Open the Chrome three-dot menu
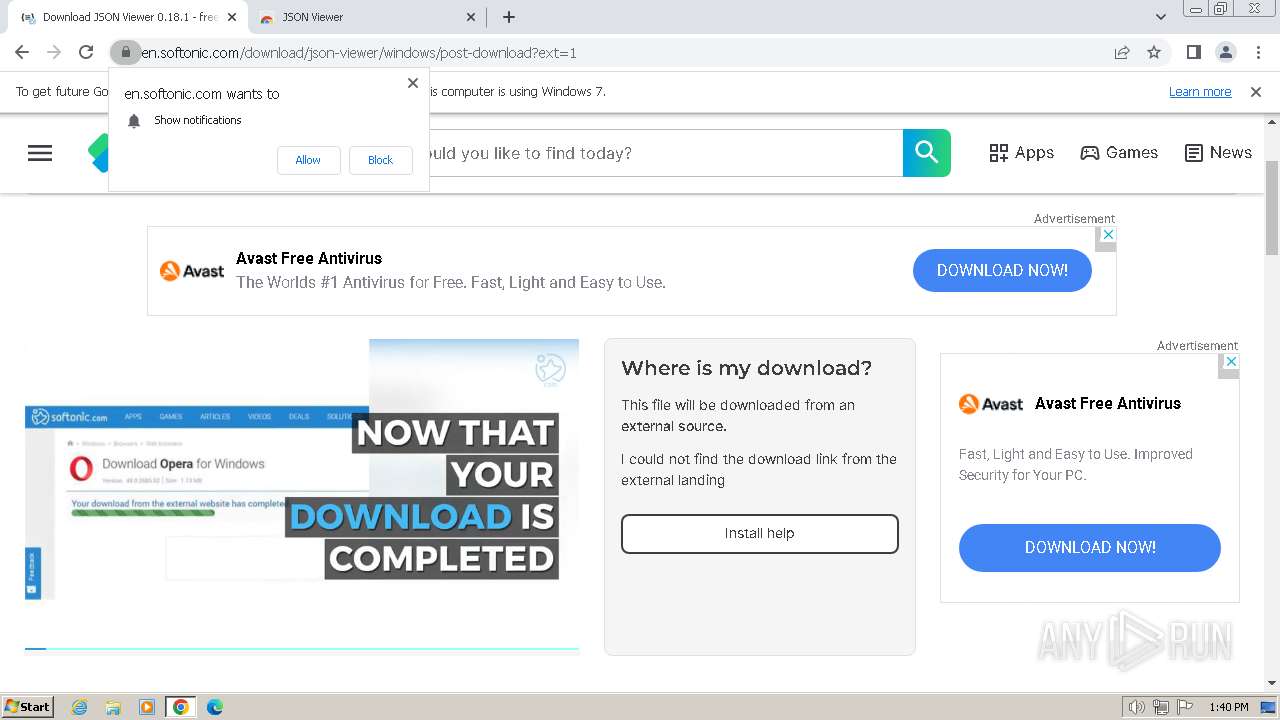This screenshot has width=1280, height=720. [x=1258, y=52]
